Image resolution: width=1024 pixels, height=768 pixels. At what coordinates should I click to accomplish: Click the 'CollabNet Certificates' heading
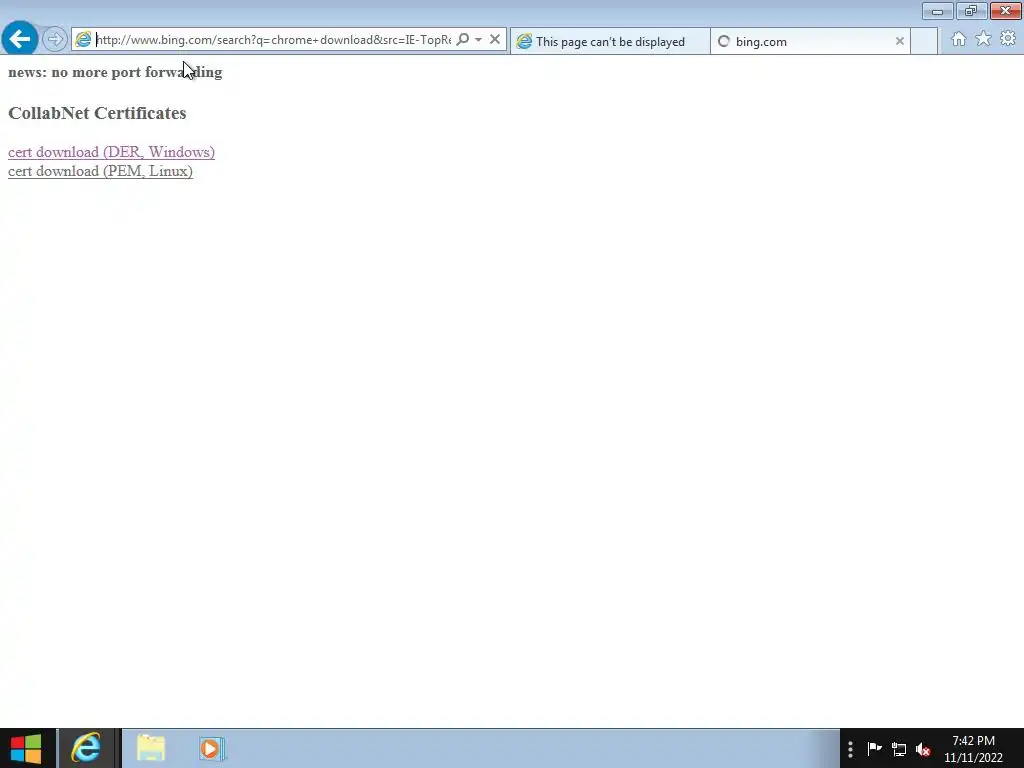tap(97, 113)
